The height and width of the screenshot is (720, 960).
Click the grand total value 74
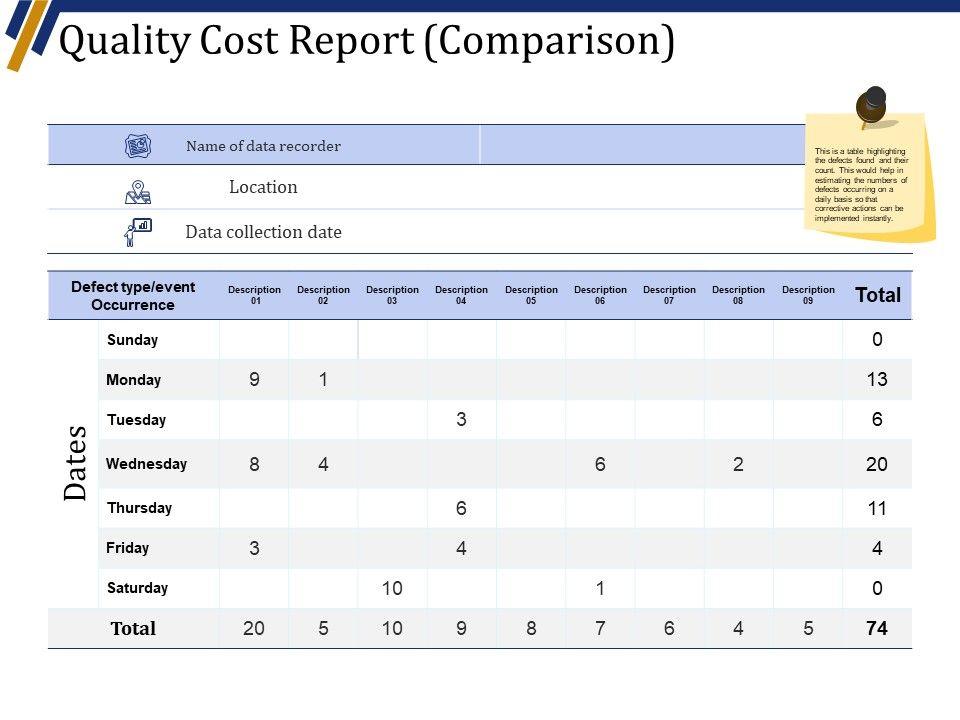click(877, 629)
